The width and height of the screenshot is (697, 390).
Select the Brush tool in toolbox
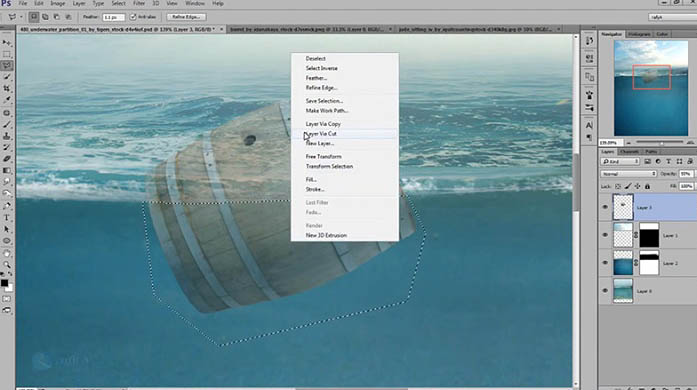coord(7,125)
